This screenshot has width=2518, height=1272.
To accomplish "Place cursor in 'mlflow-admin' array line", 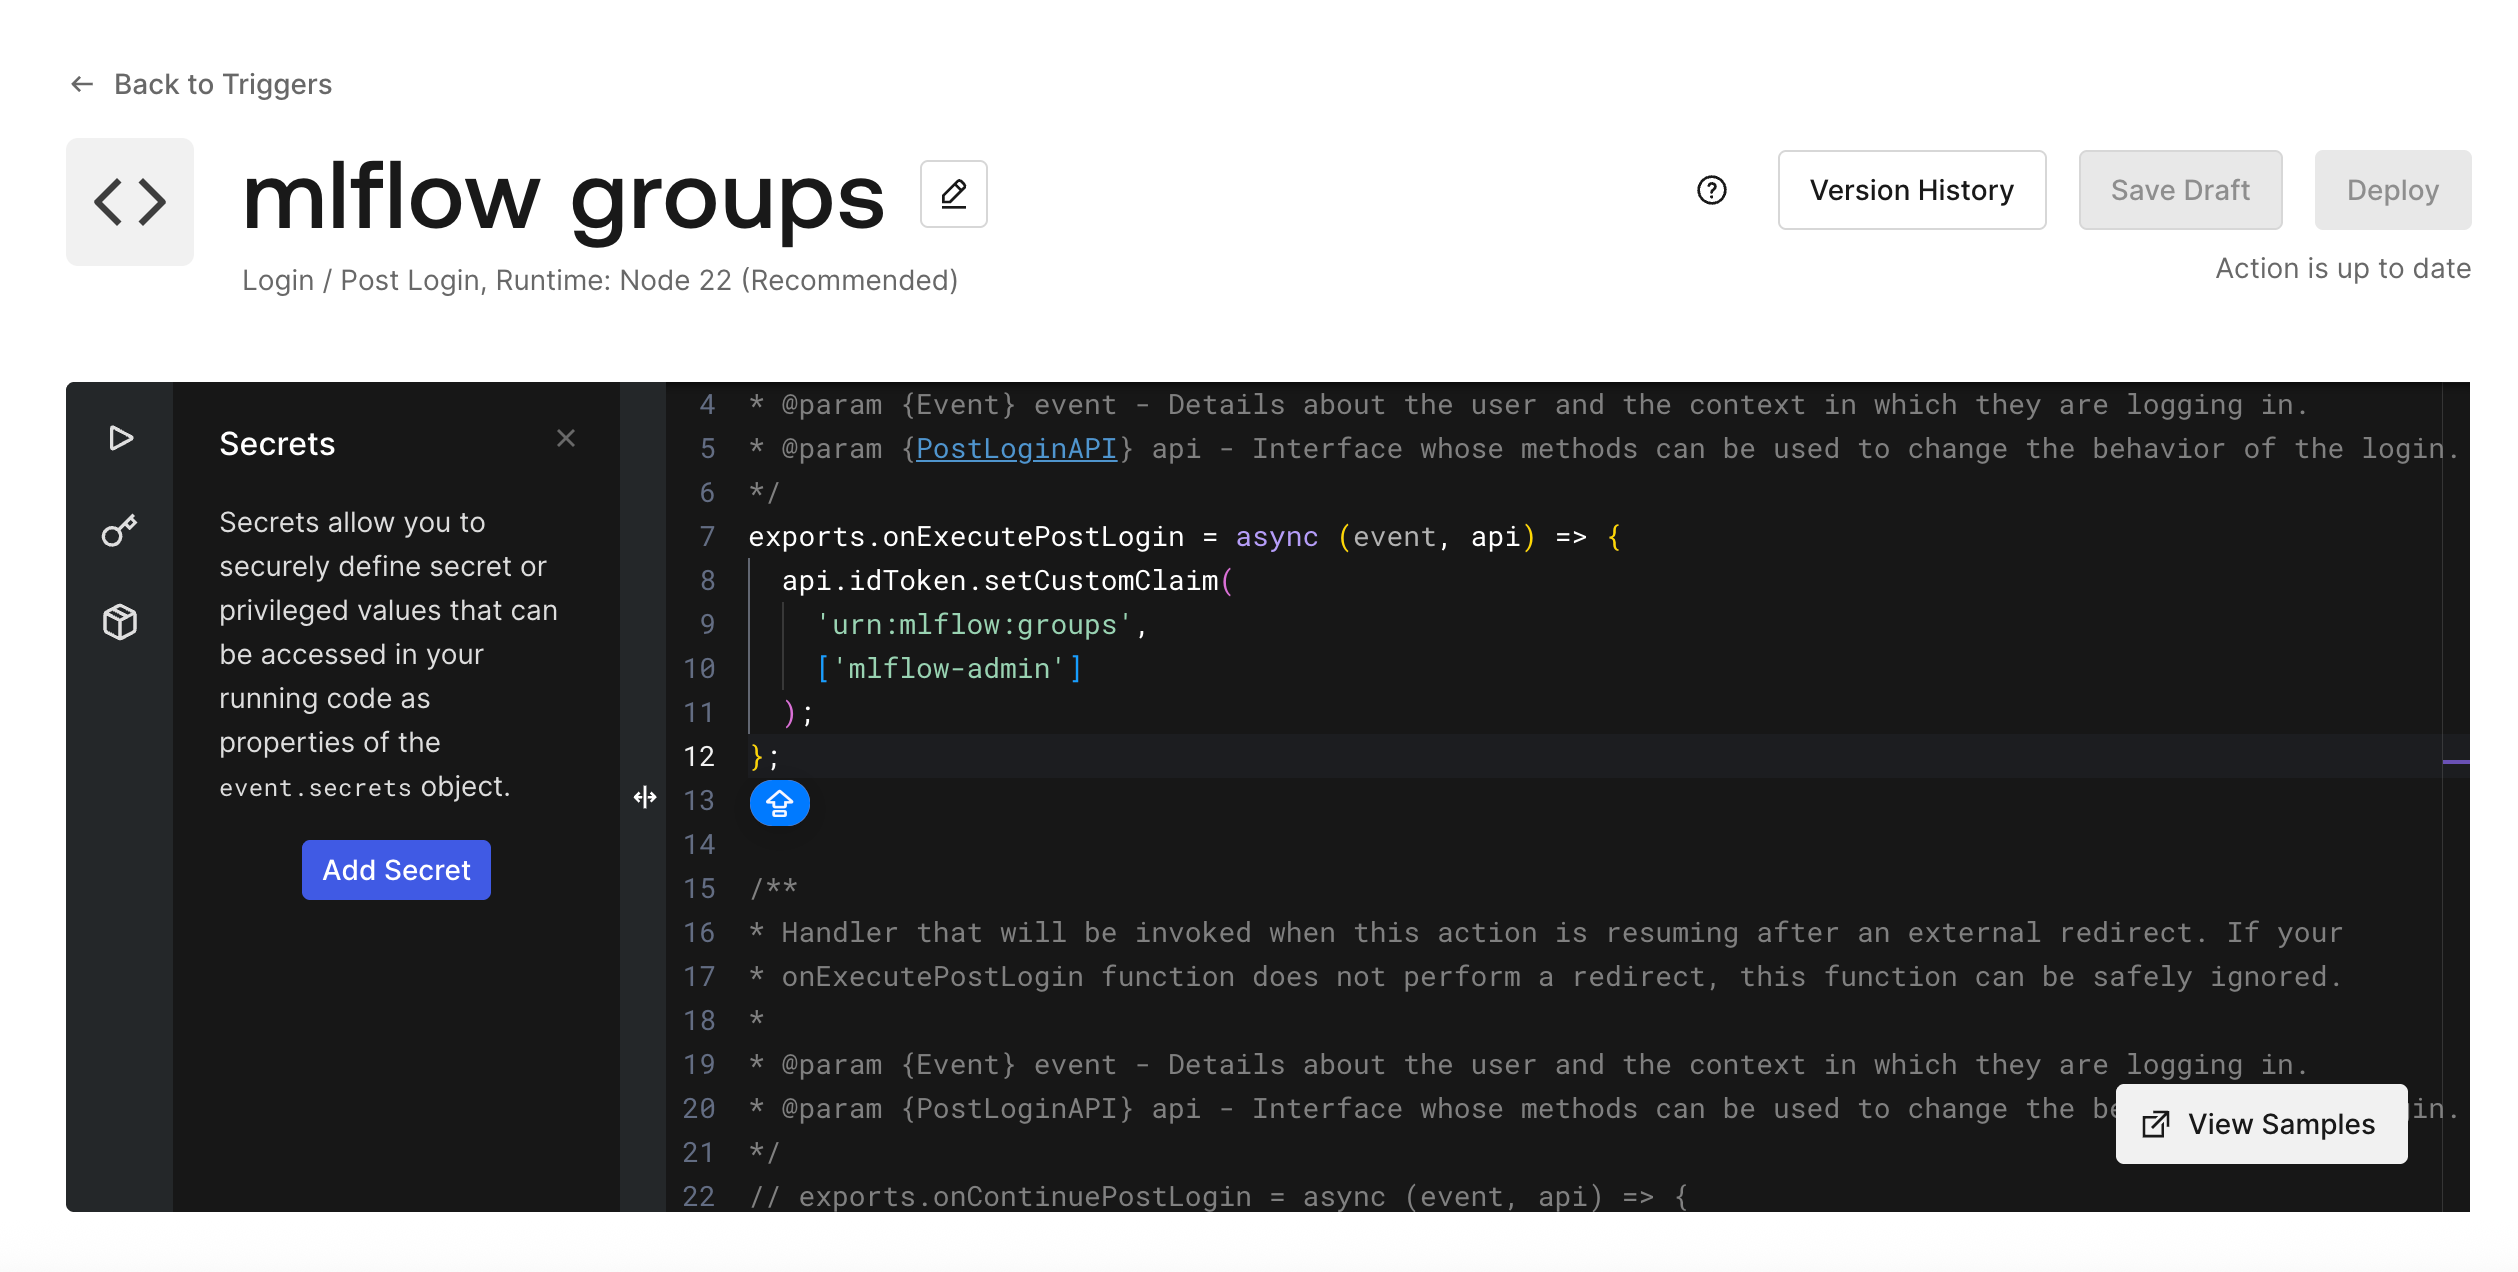I will point(948,669).
